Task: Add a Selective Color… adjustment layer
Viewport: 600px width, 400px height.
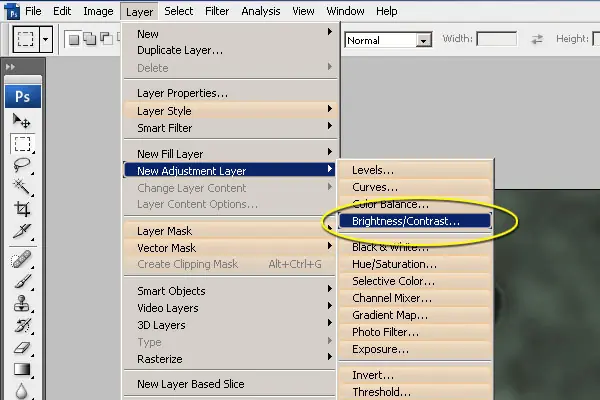Action: pos(416,281)
